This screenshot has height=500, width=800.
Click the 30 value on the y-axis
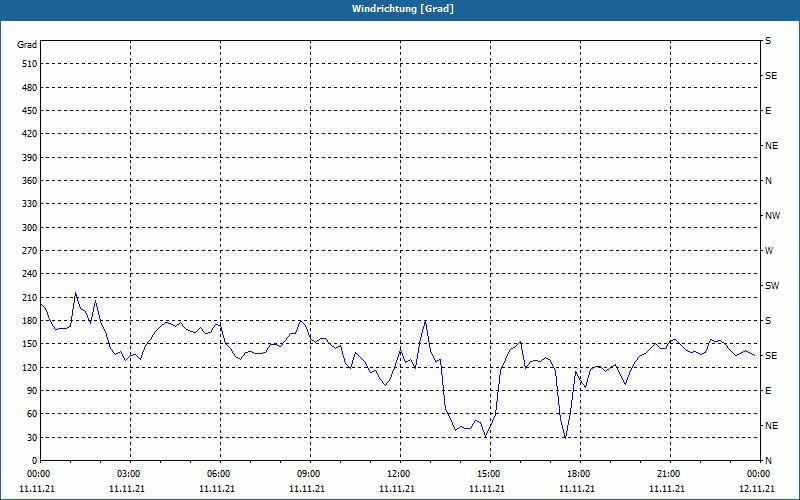click(32, 437)
